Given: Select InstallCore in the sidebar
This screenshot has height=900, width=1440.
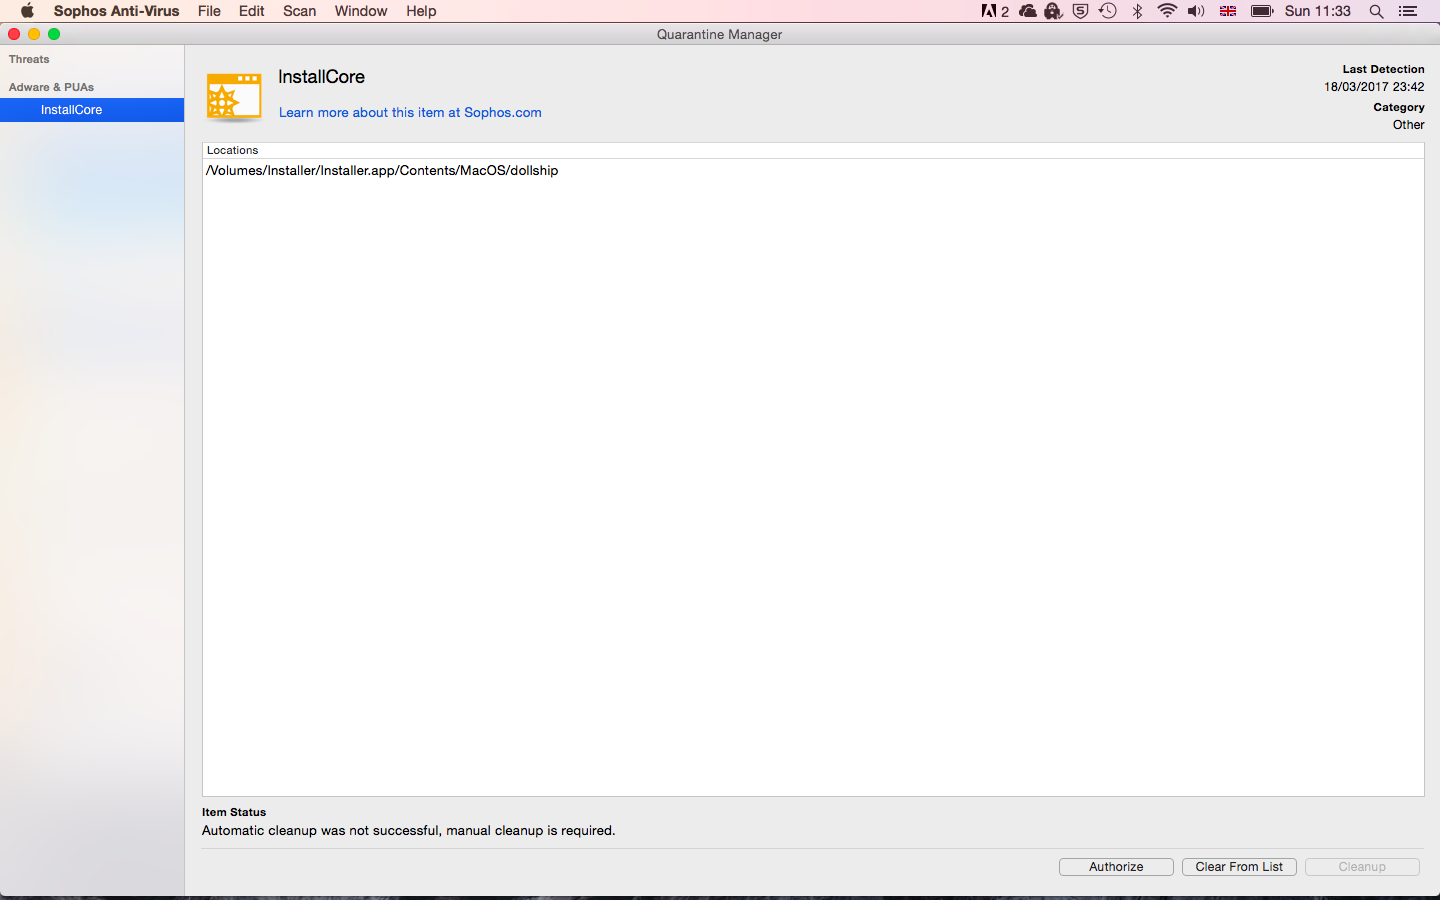Looking at the screenshot, I should point(92,110).
